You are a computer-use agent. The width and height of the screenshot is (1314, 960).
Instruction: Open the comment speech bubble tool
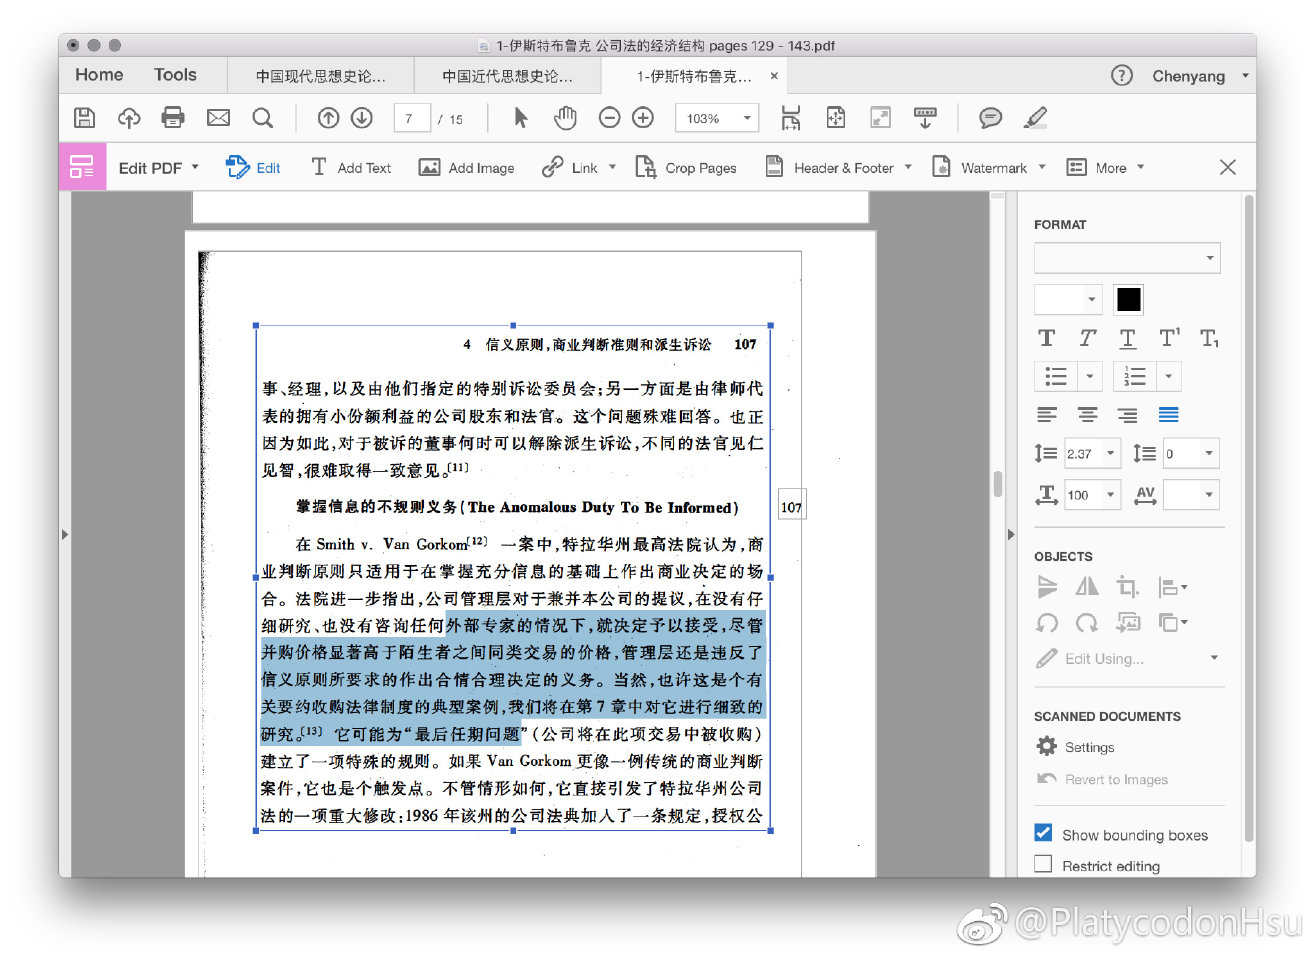[x=990, y=118]
